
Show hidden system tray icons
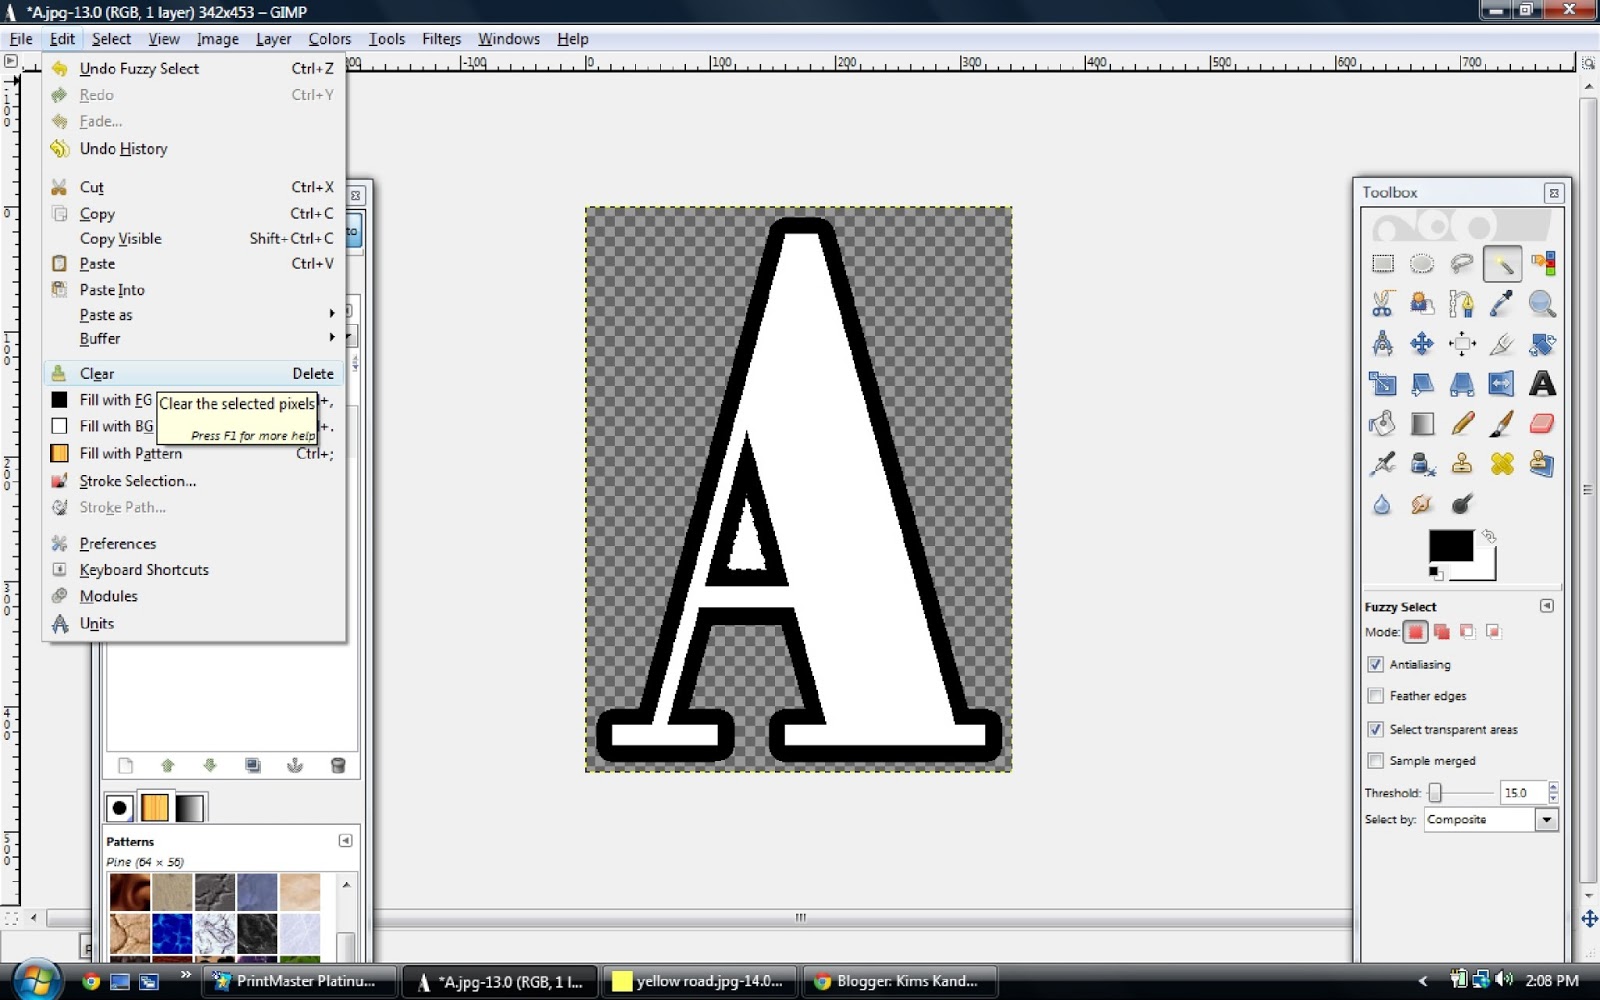tap(1423, 981)
